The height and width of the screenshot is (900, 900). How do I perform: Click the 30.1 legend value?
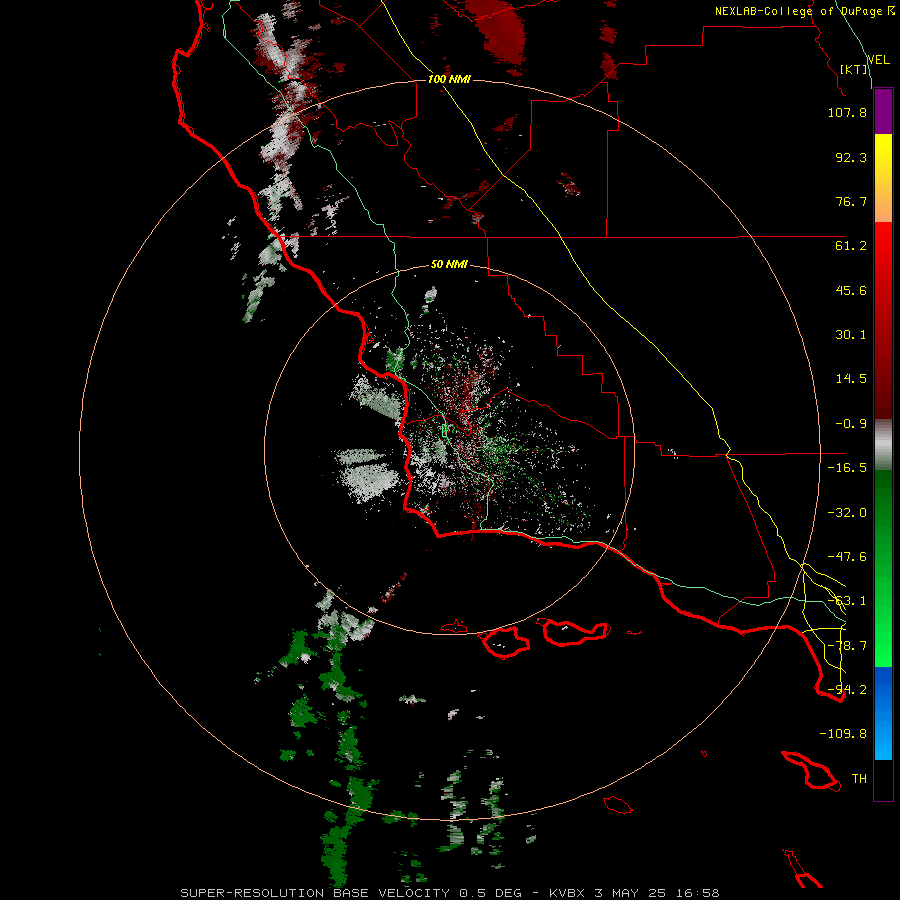click(x=851, y=335)
